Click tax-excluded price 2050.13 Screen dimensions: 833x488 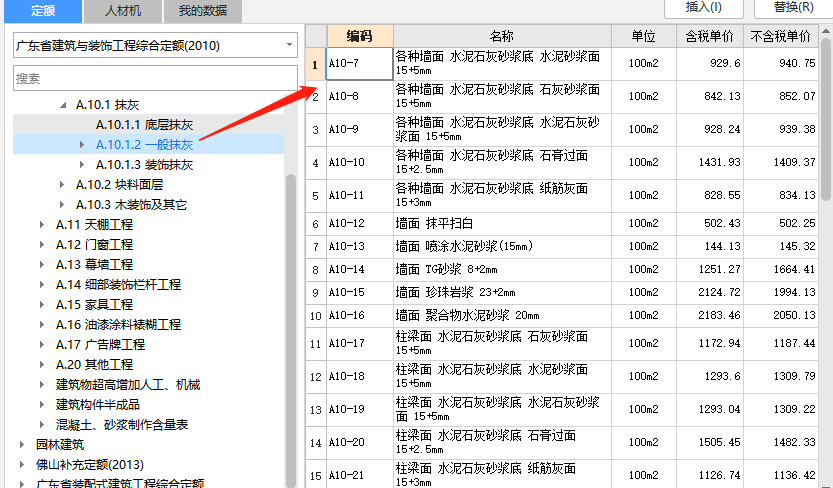(x=780, y=315)
